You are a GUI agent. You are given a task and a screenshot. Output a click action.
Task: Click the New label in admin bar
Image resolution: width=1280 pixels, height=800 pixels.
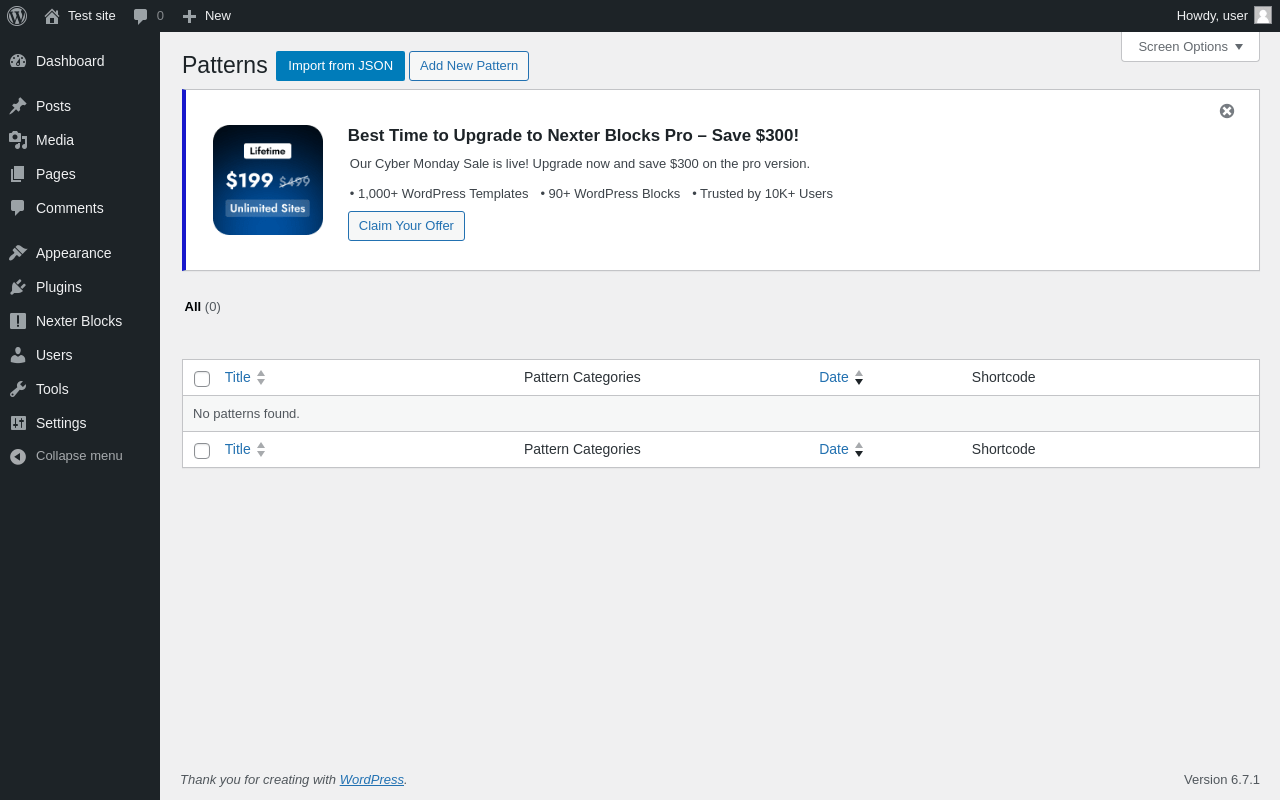(218, 15)
